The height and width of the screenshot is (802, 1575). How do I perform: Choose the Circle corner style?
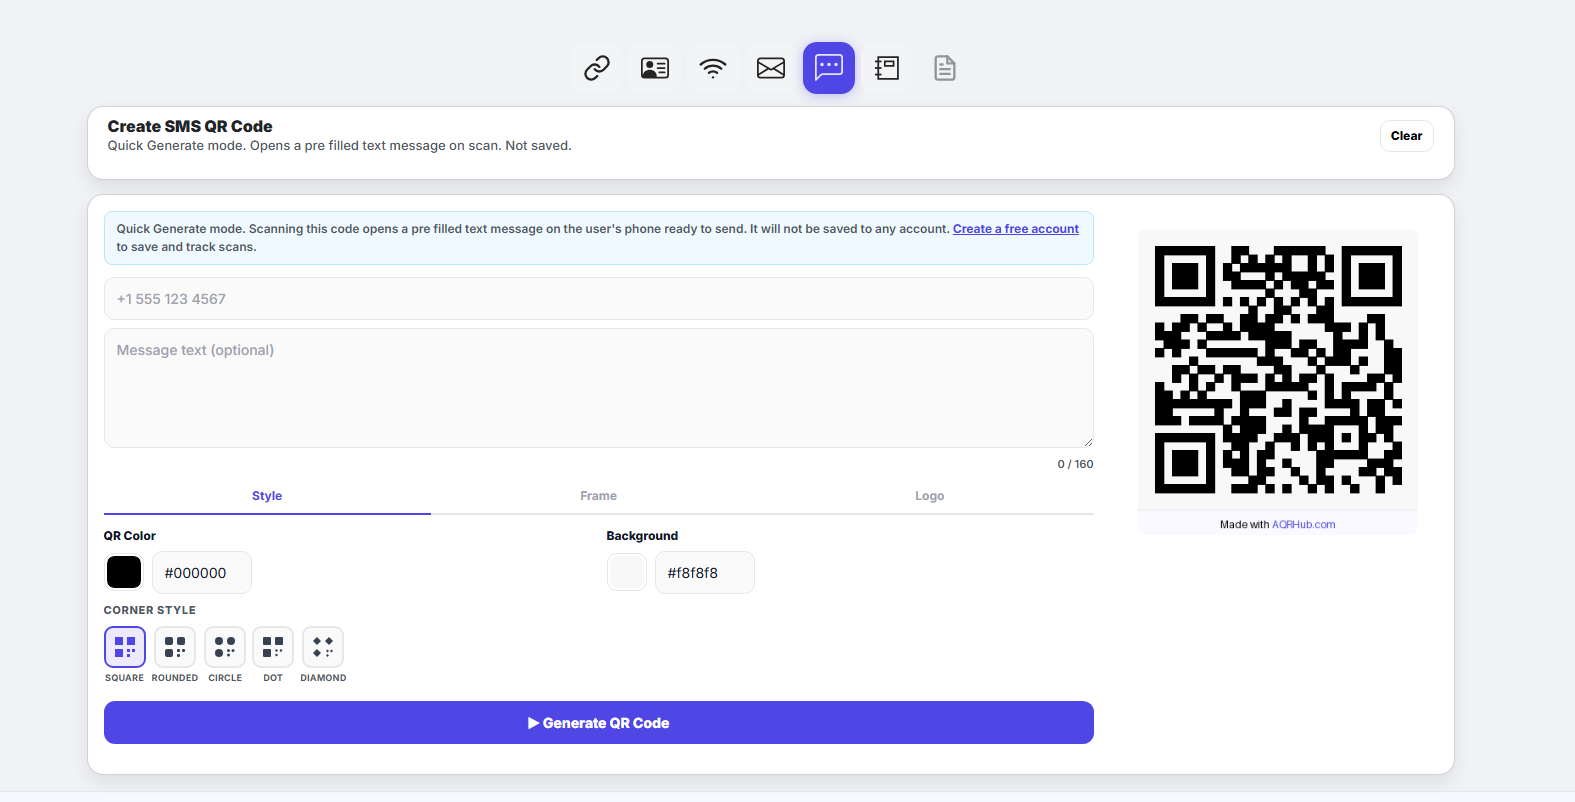click(225, 647)
